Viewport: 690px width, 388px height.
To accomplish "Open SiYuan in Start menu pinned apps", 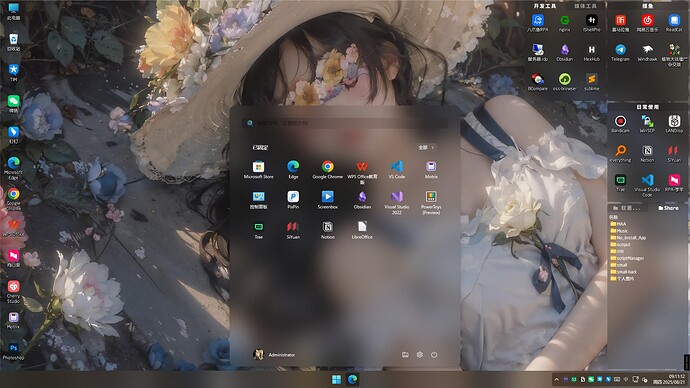I will coord(293,230).
